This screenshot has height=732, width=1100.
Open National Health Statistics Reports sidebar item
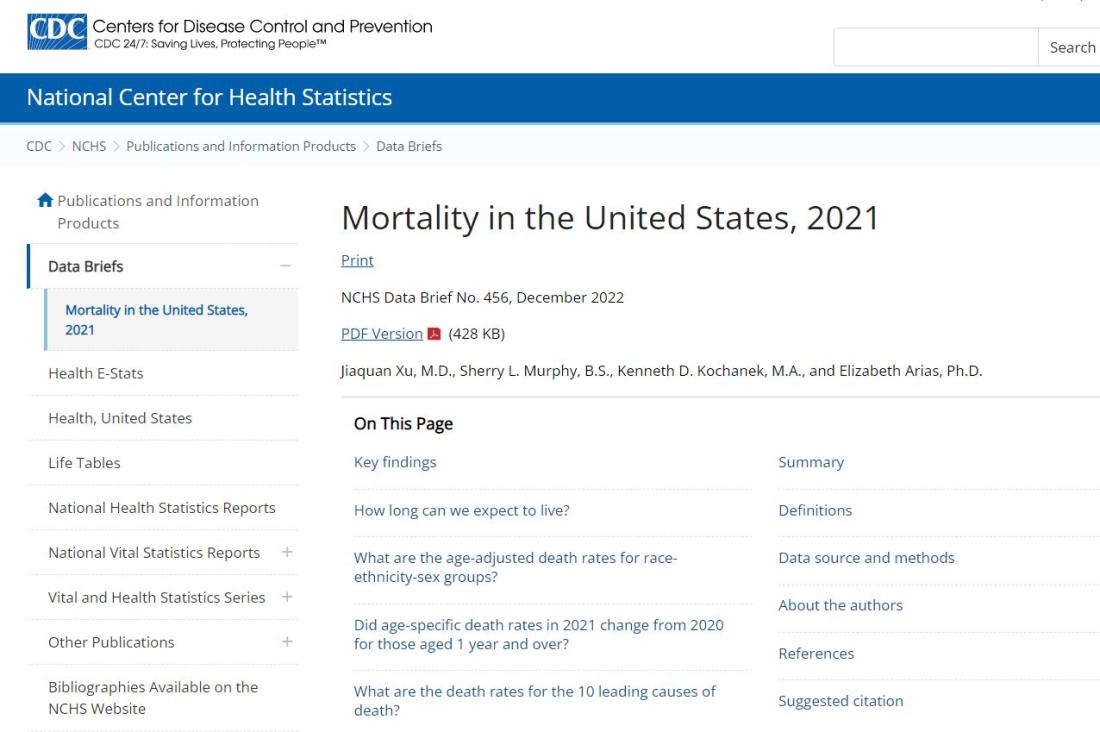click(162, 507)
